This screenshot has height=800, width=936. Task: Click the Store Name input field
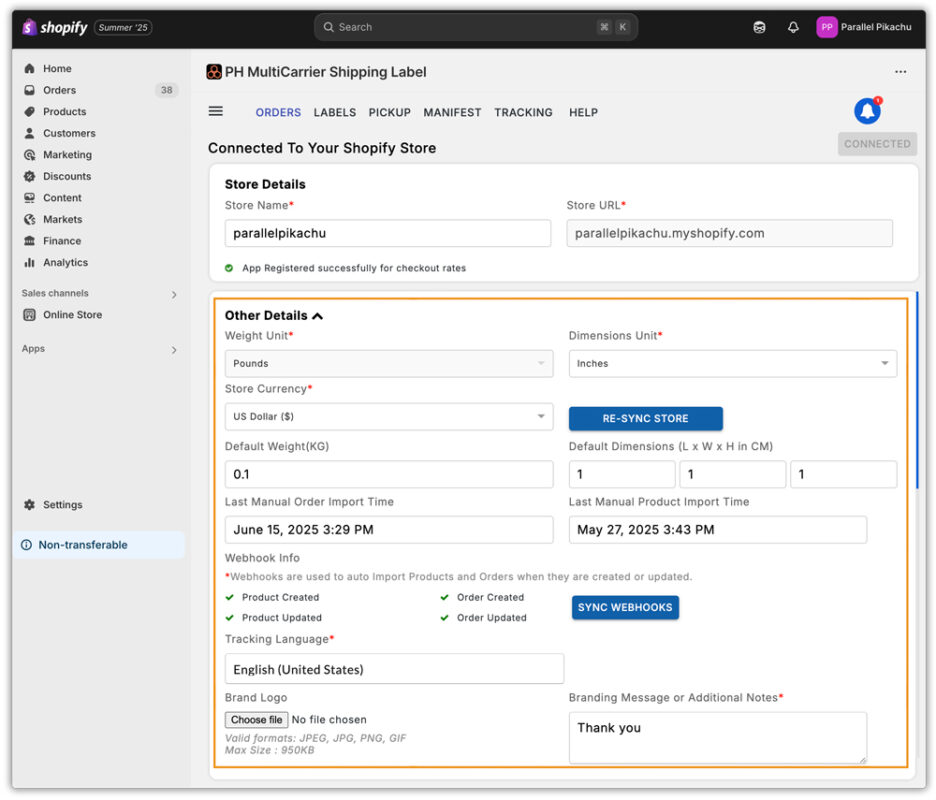(387, 233)
